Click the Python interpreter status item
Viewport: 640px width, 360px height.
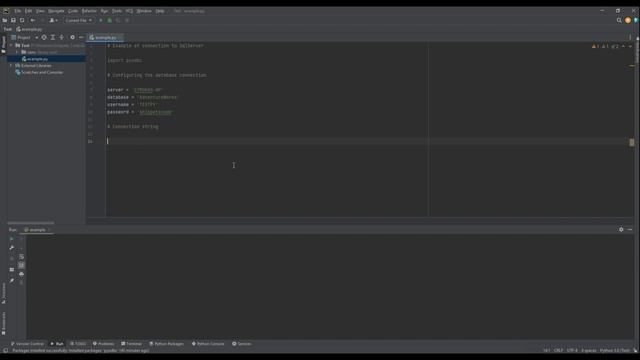click(x=614, y=351)
